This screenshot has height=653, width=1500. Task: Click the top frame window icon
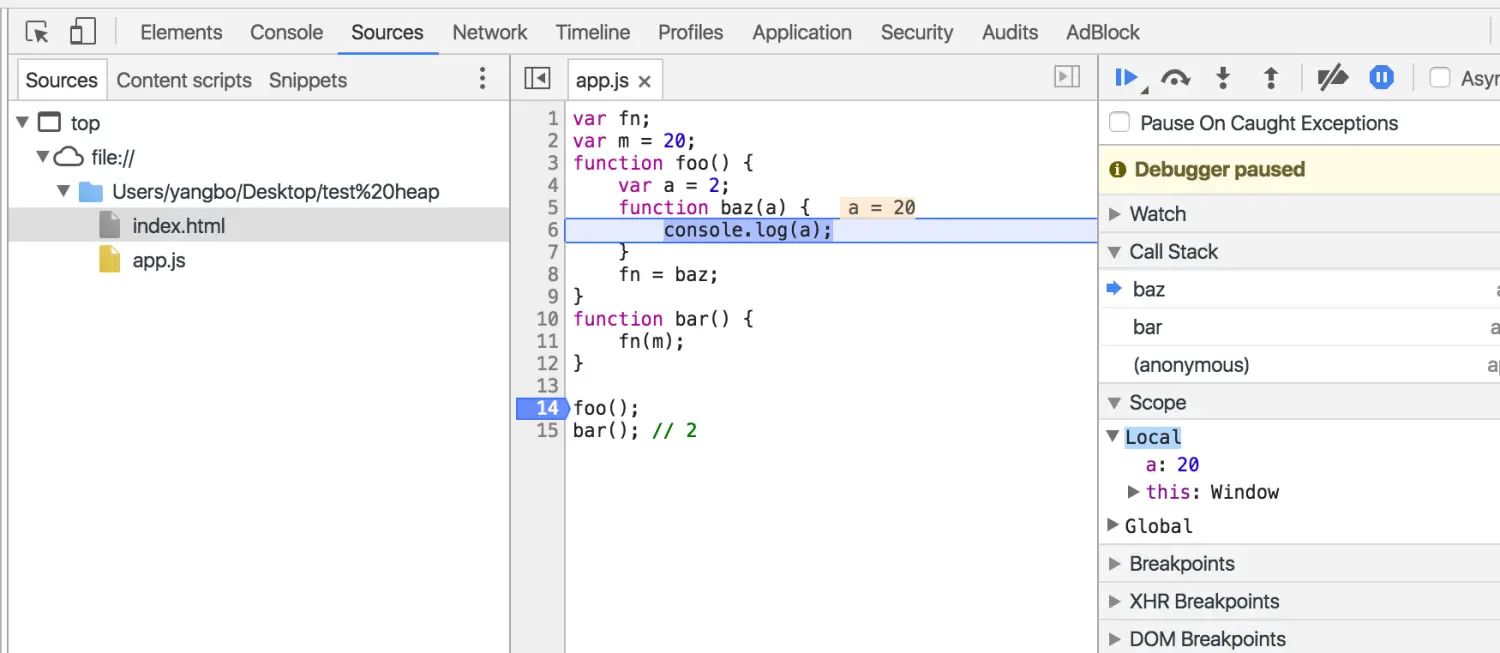(49, 122)
